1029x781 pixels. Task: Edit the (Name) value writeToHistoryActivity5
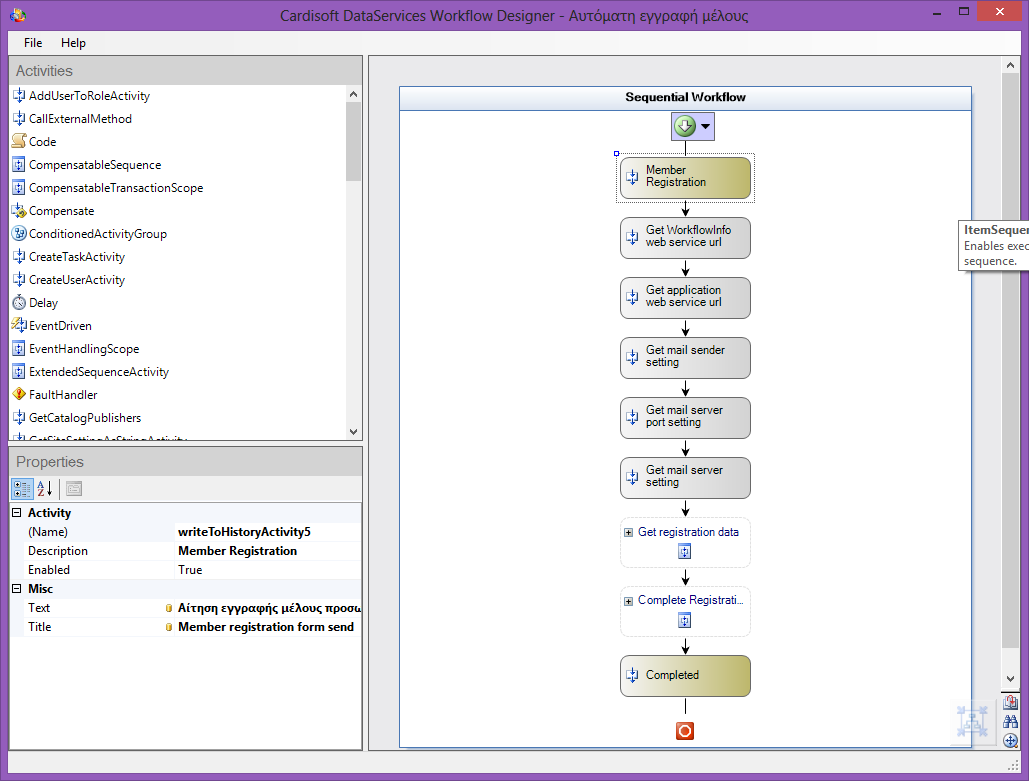(268, 532)
